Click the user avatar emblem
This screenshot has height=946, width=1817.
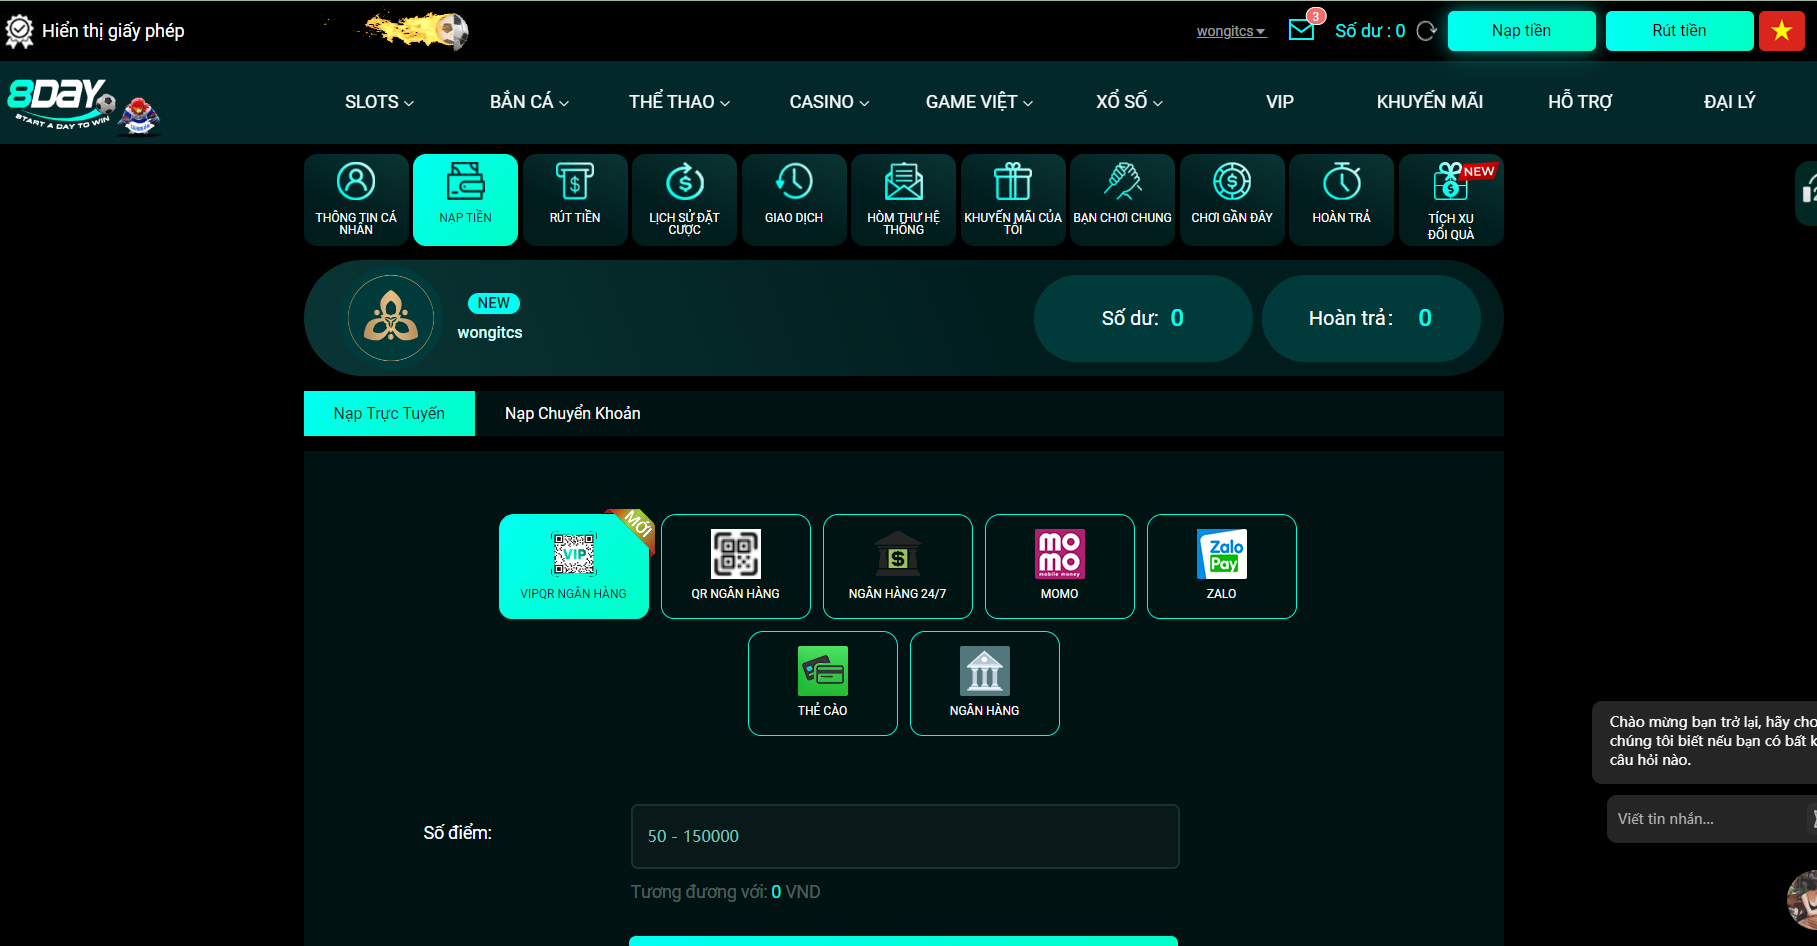(x=391, y=318)
